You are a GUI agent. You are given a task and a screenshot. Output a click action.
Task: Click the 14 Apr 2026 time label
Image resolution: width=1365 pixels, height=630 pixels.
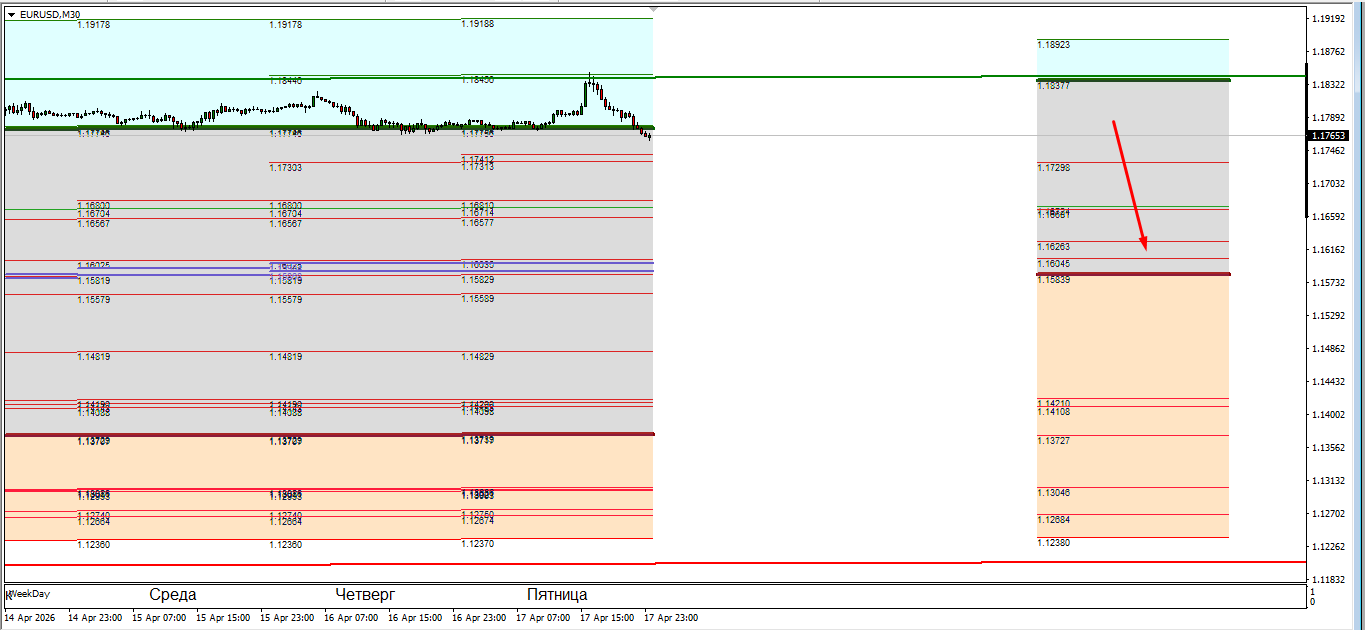coord(31,618)
